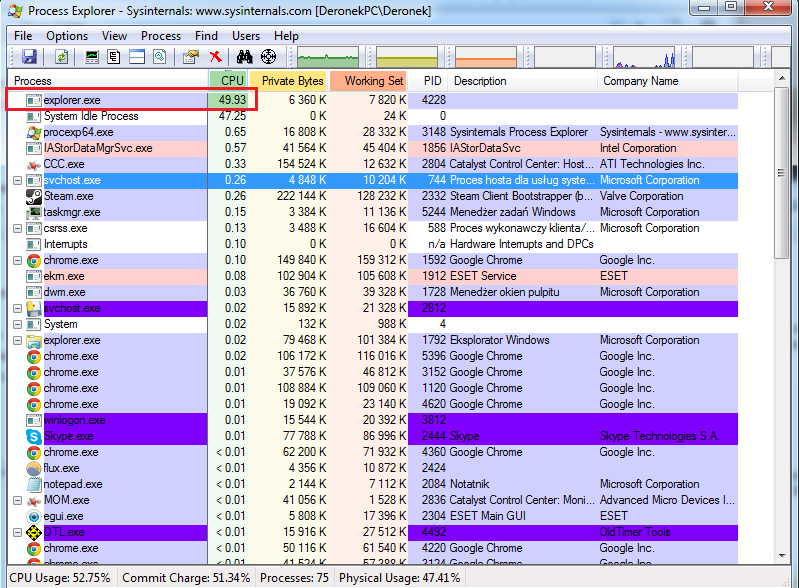Sort by the PID column header

(x=429, y=81)
